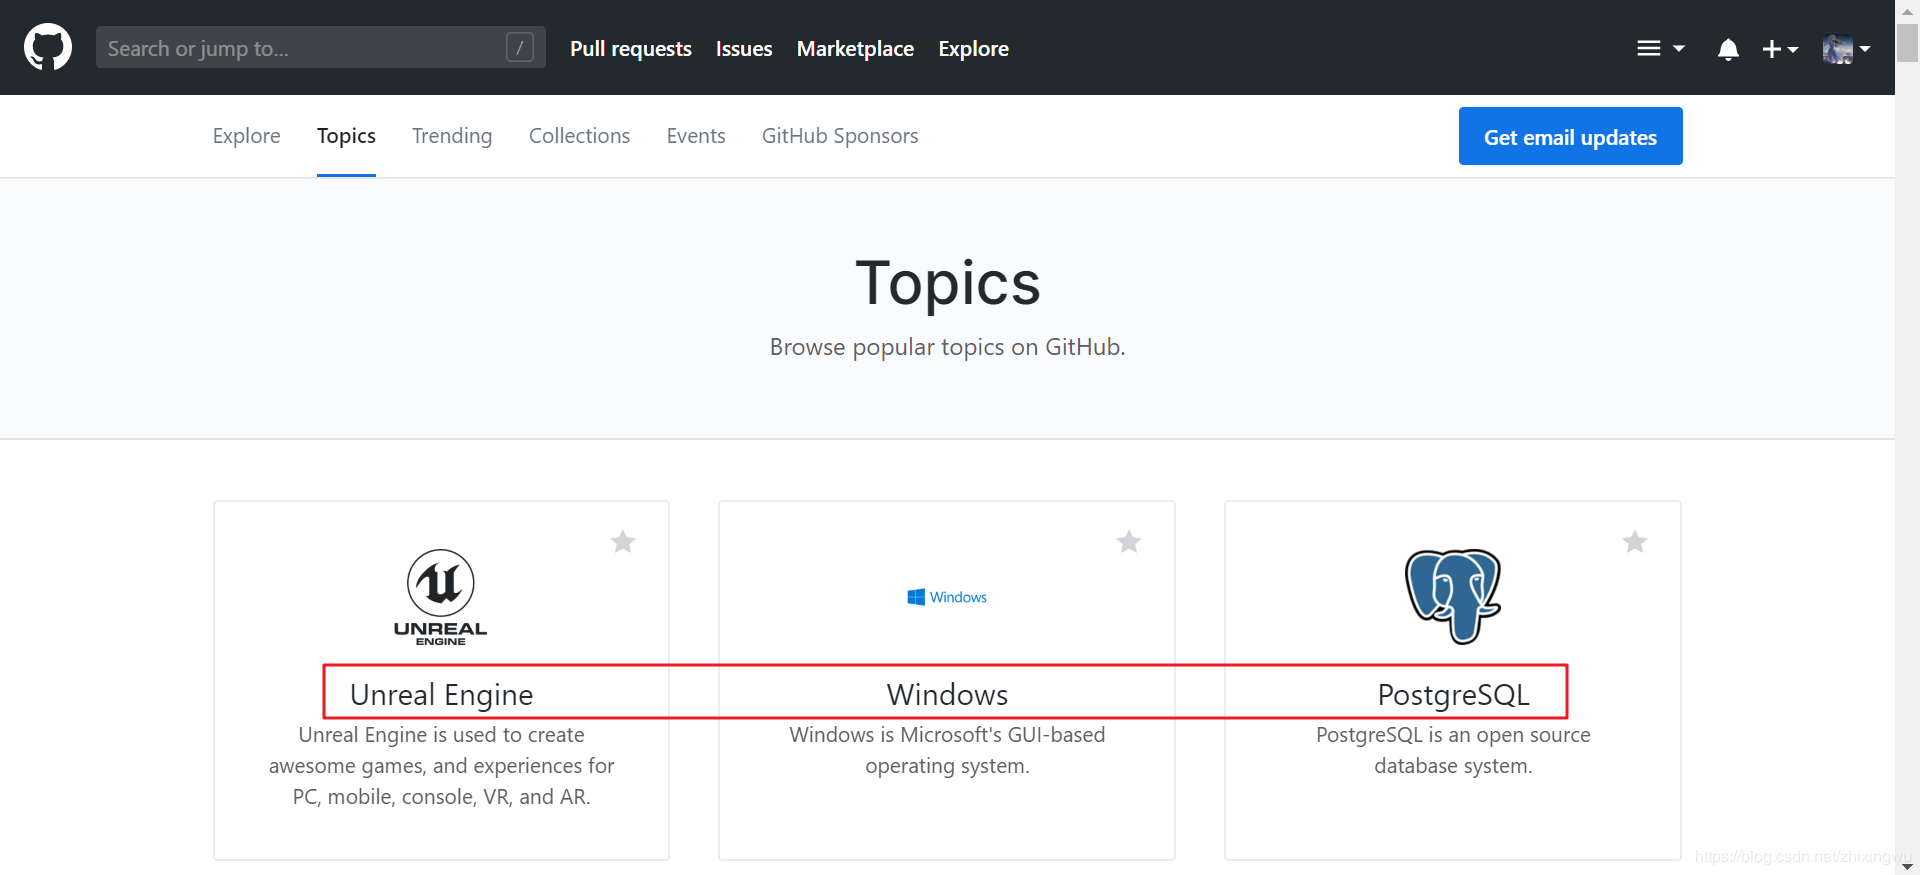Click the PostgreSQL description text
The height and width of the screenshot is (875, 1920).
click(1453, 750)
